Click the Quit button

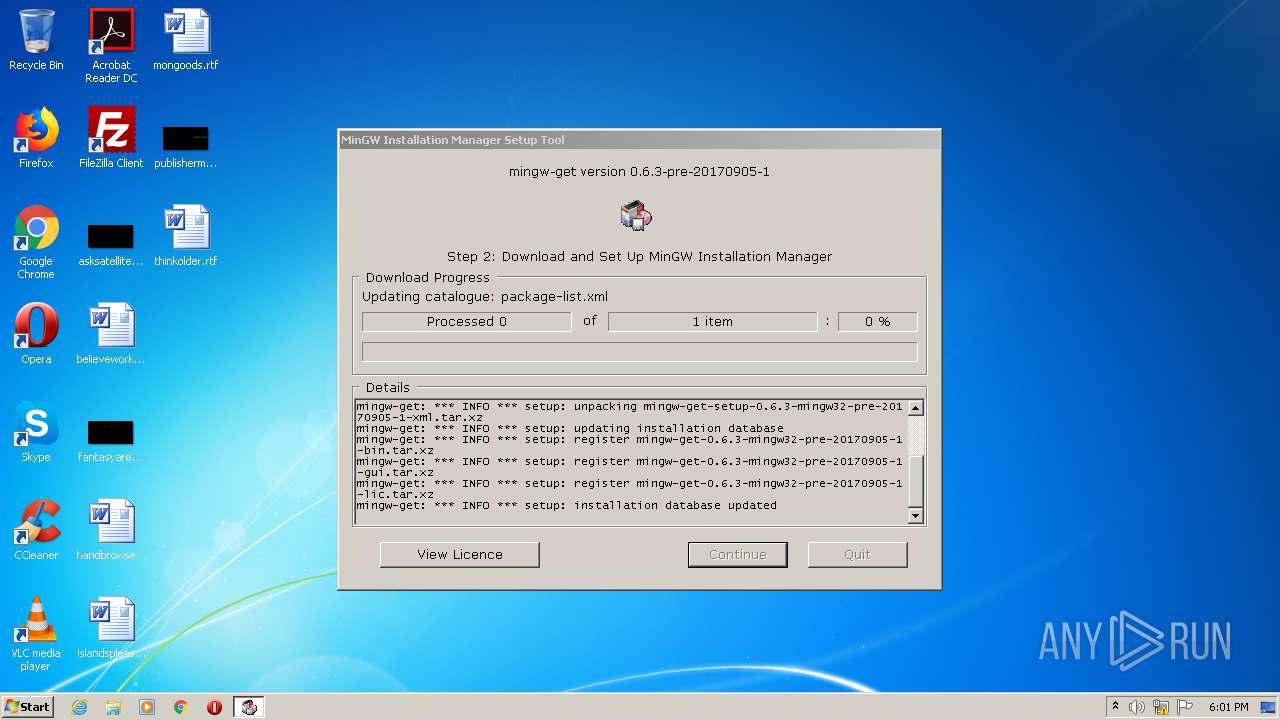[857, 554]
